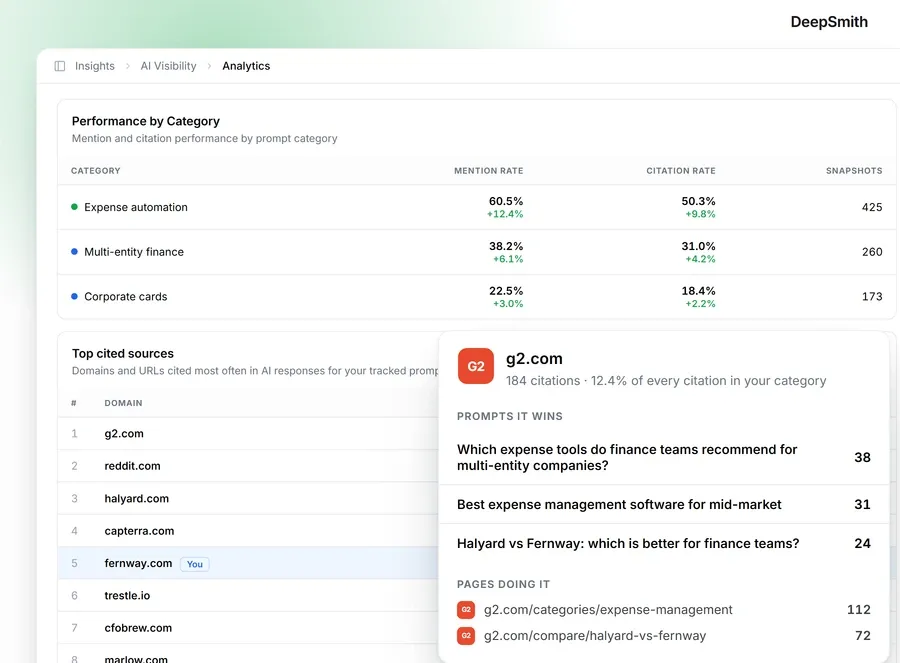900x663 pixels.
Task: Open the mid-market expense software prompt
Action: coord(664,505)
